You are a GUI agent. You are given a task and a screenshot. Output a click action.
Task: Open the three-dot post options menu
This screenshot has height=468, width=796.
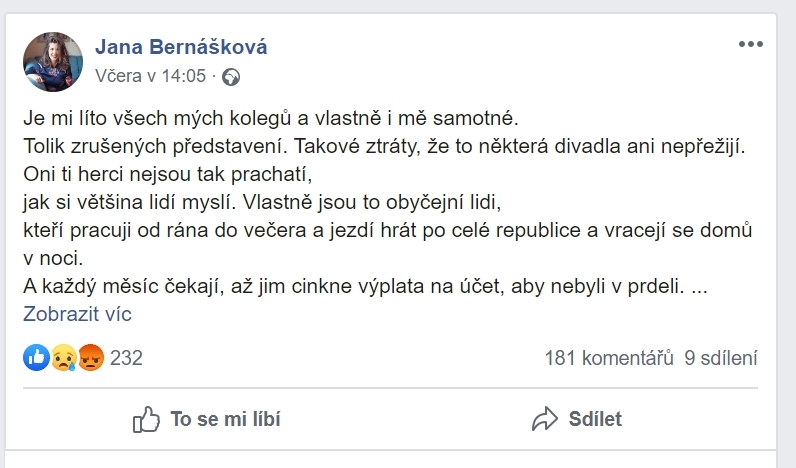[750, 45]
